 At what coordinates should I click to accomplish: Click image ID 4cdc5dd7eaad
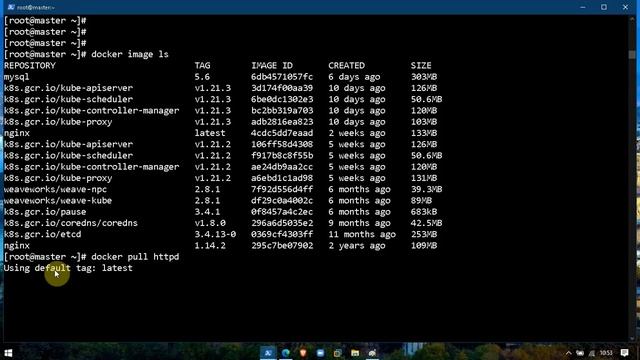coord(282,133)
